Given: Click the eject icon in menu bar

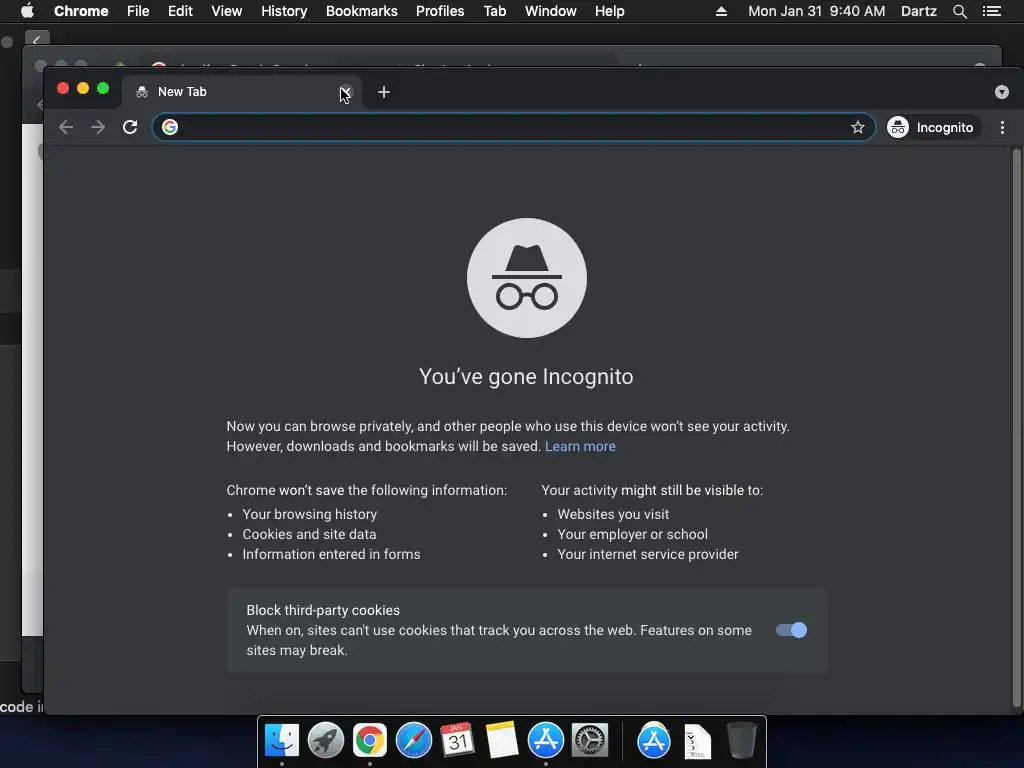Looking at the screenshot, I should pyautogui.click(x=722, y=11).
